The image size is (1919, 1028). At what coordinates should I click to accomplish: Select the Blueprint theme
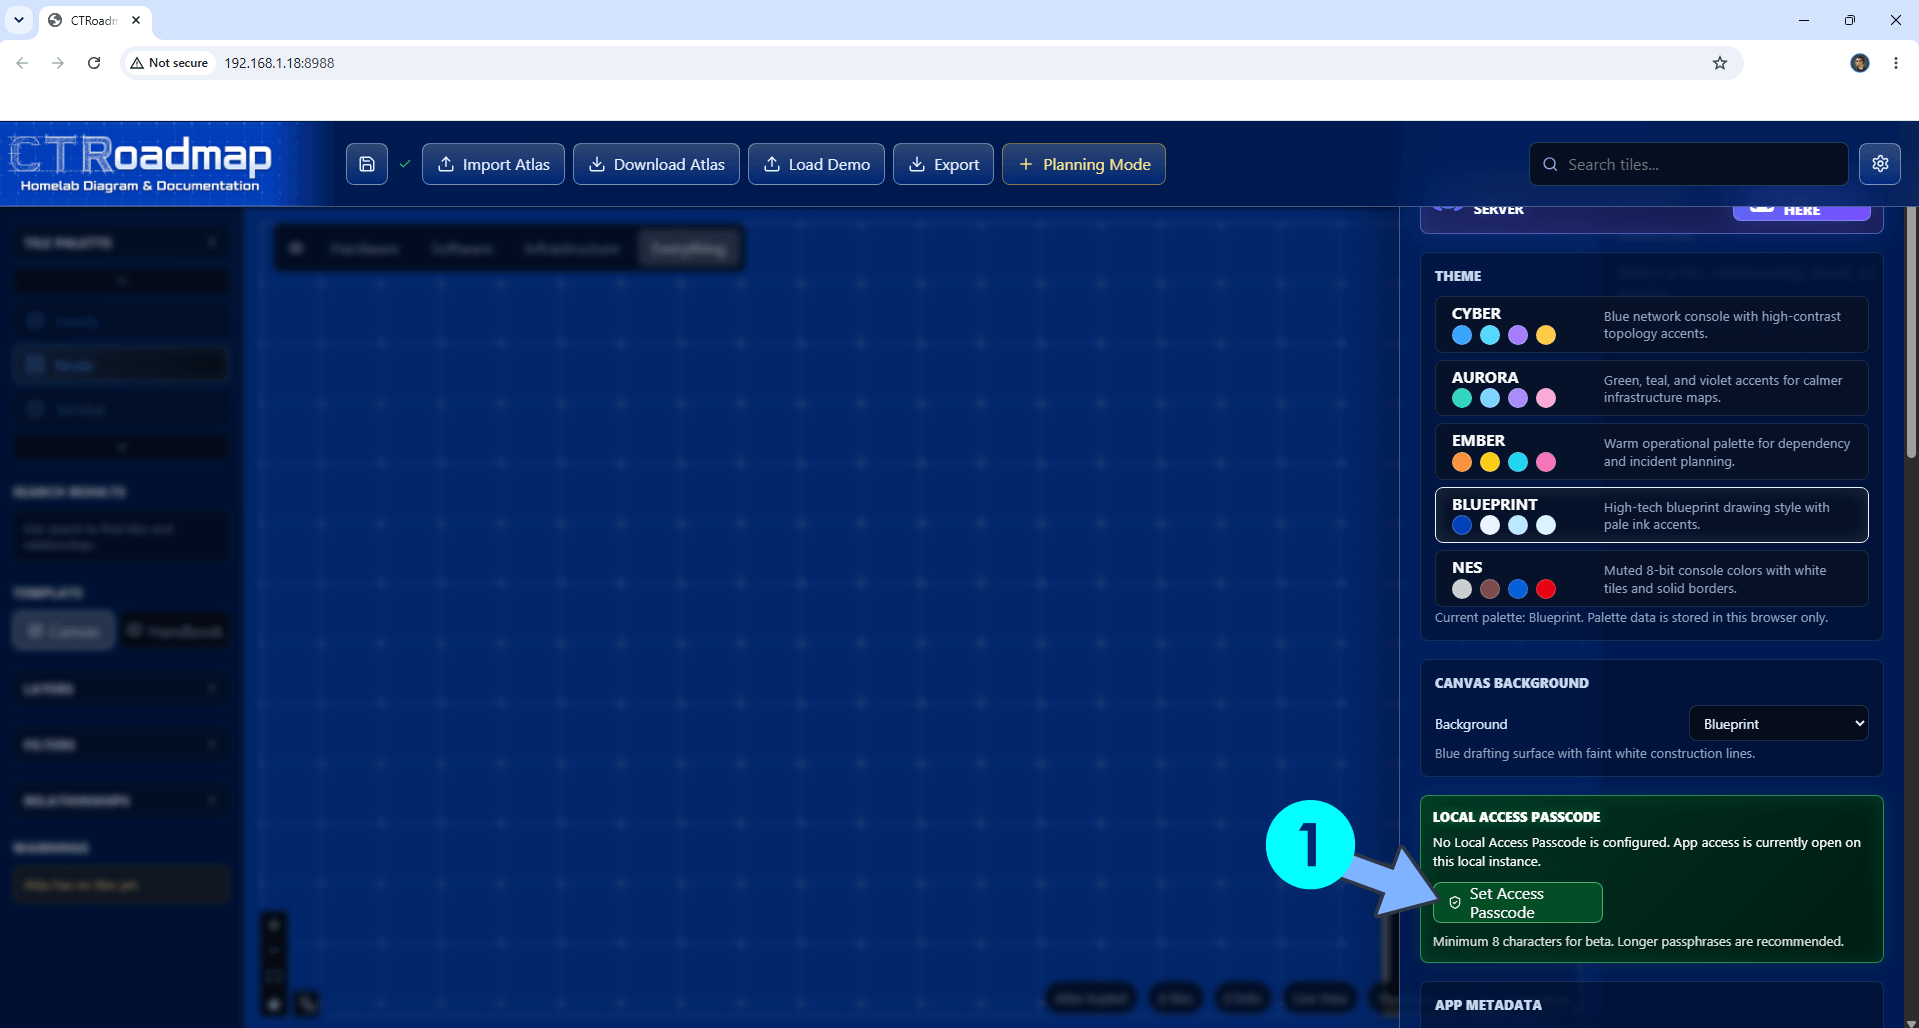pos(1651,515)
